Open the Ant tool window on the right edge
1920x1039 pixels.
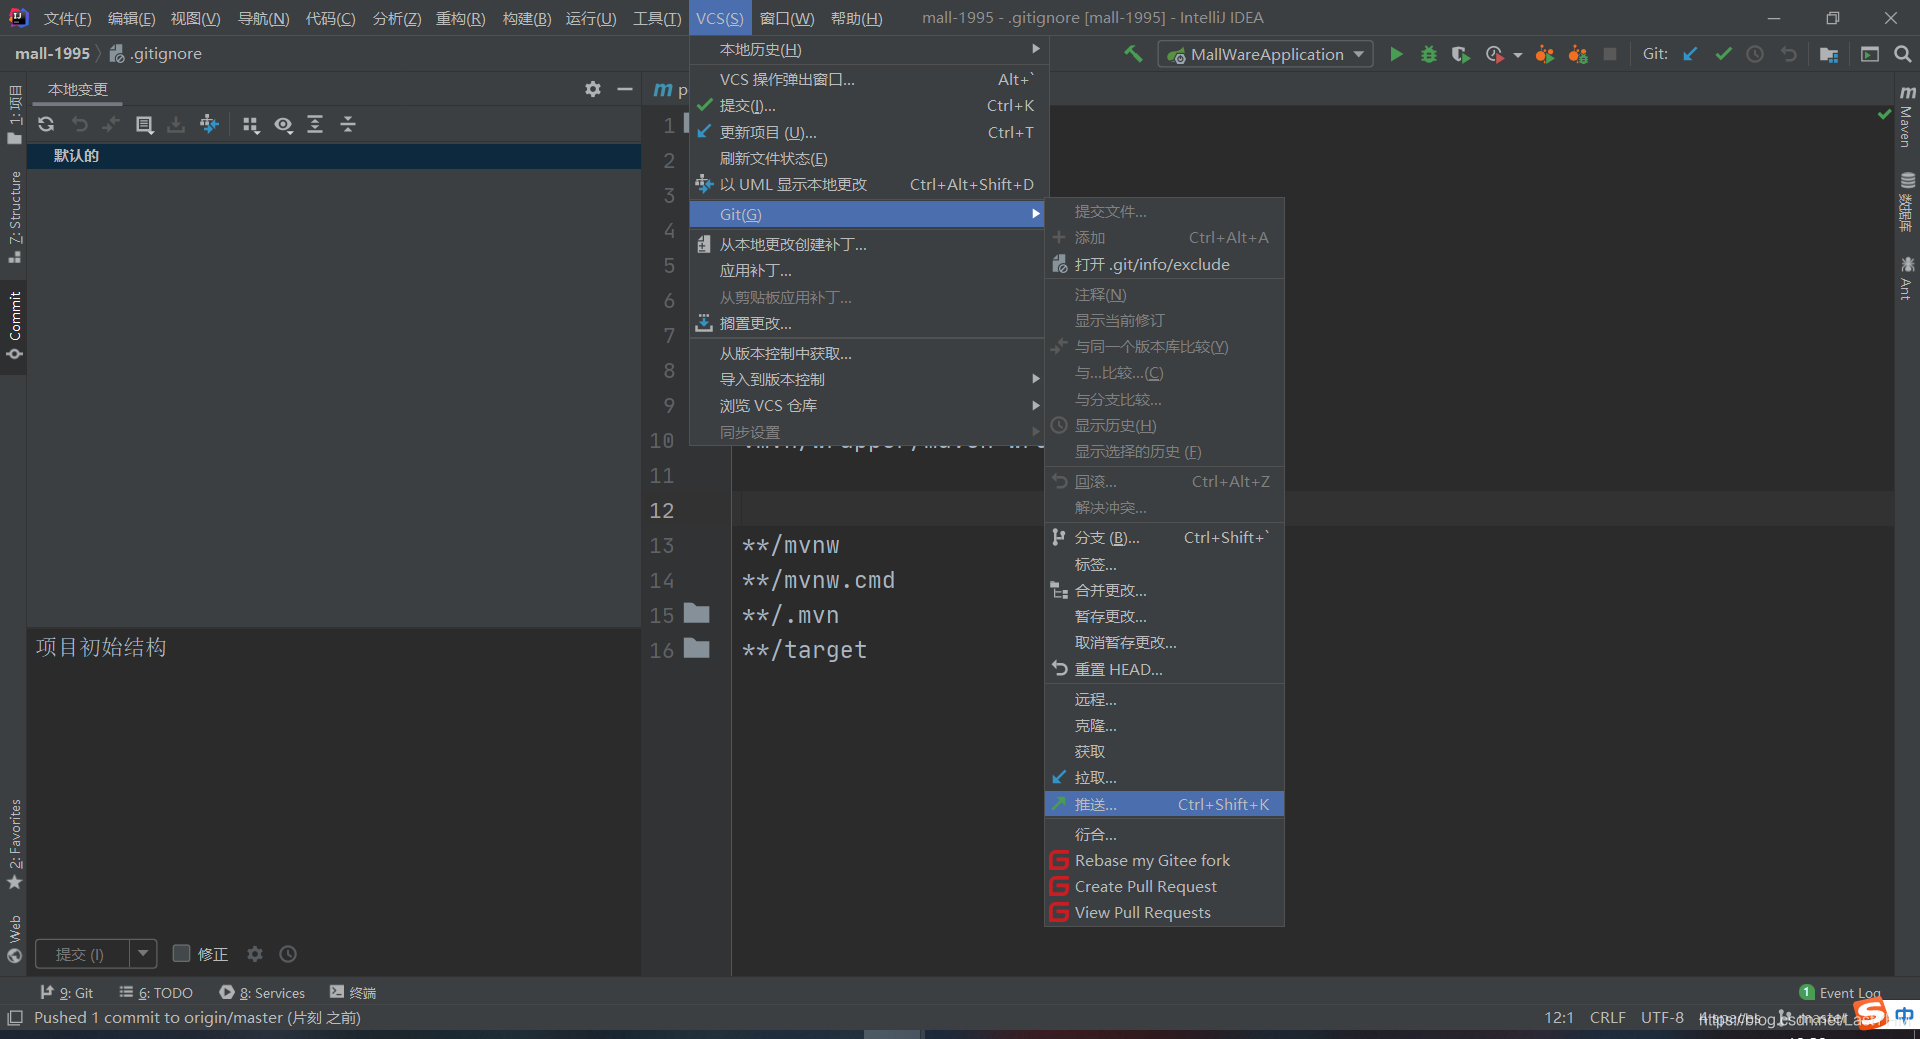[1907, 278]
